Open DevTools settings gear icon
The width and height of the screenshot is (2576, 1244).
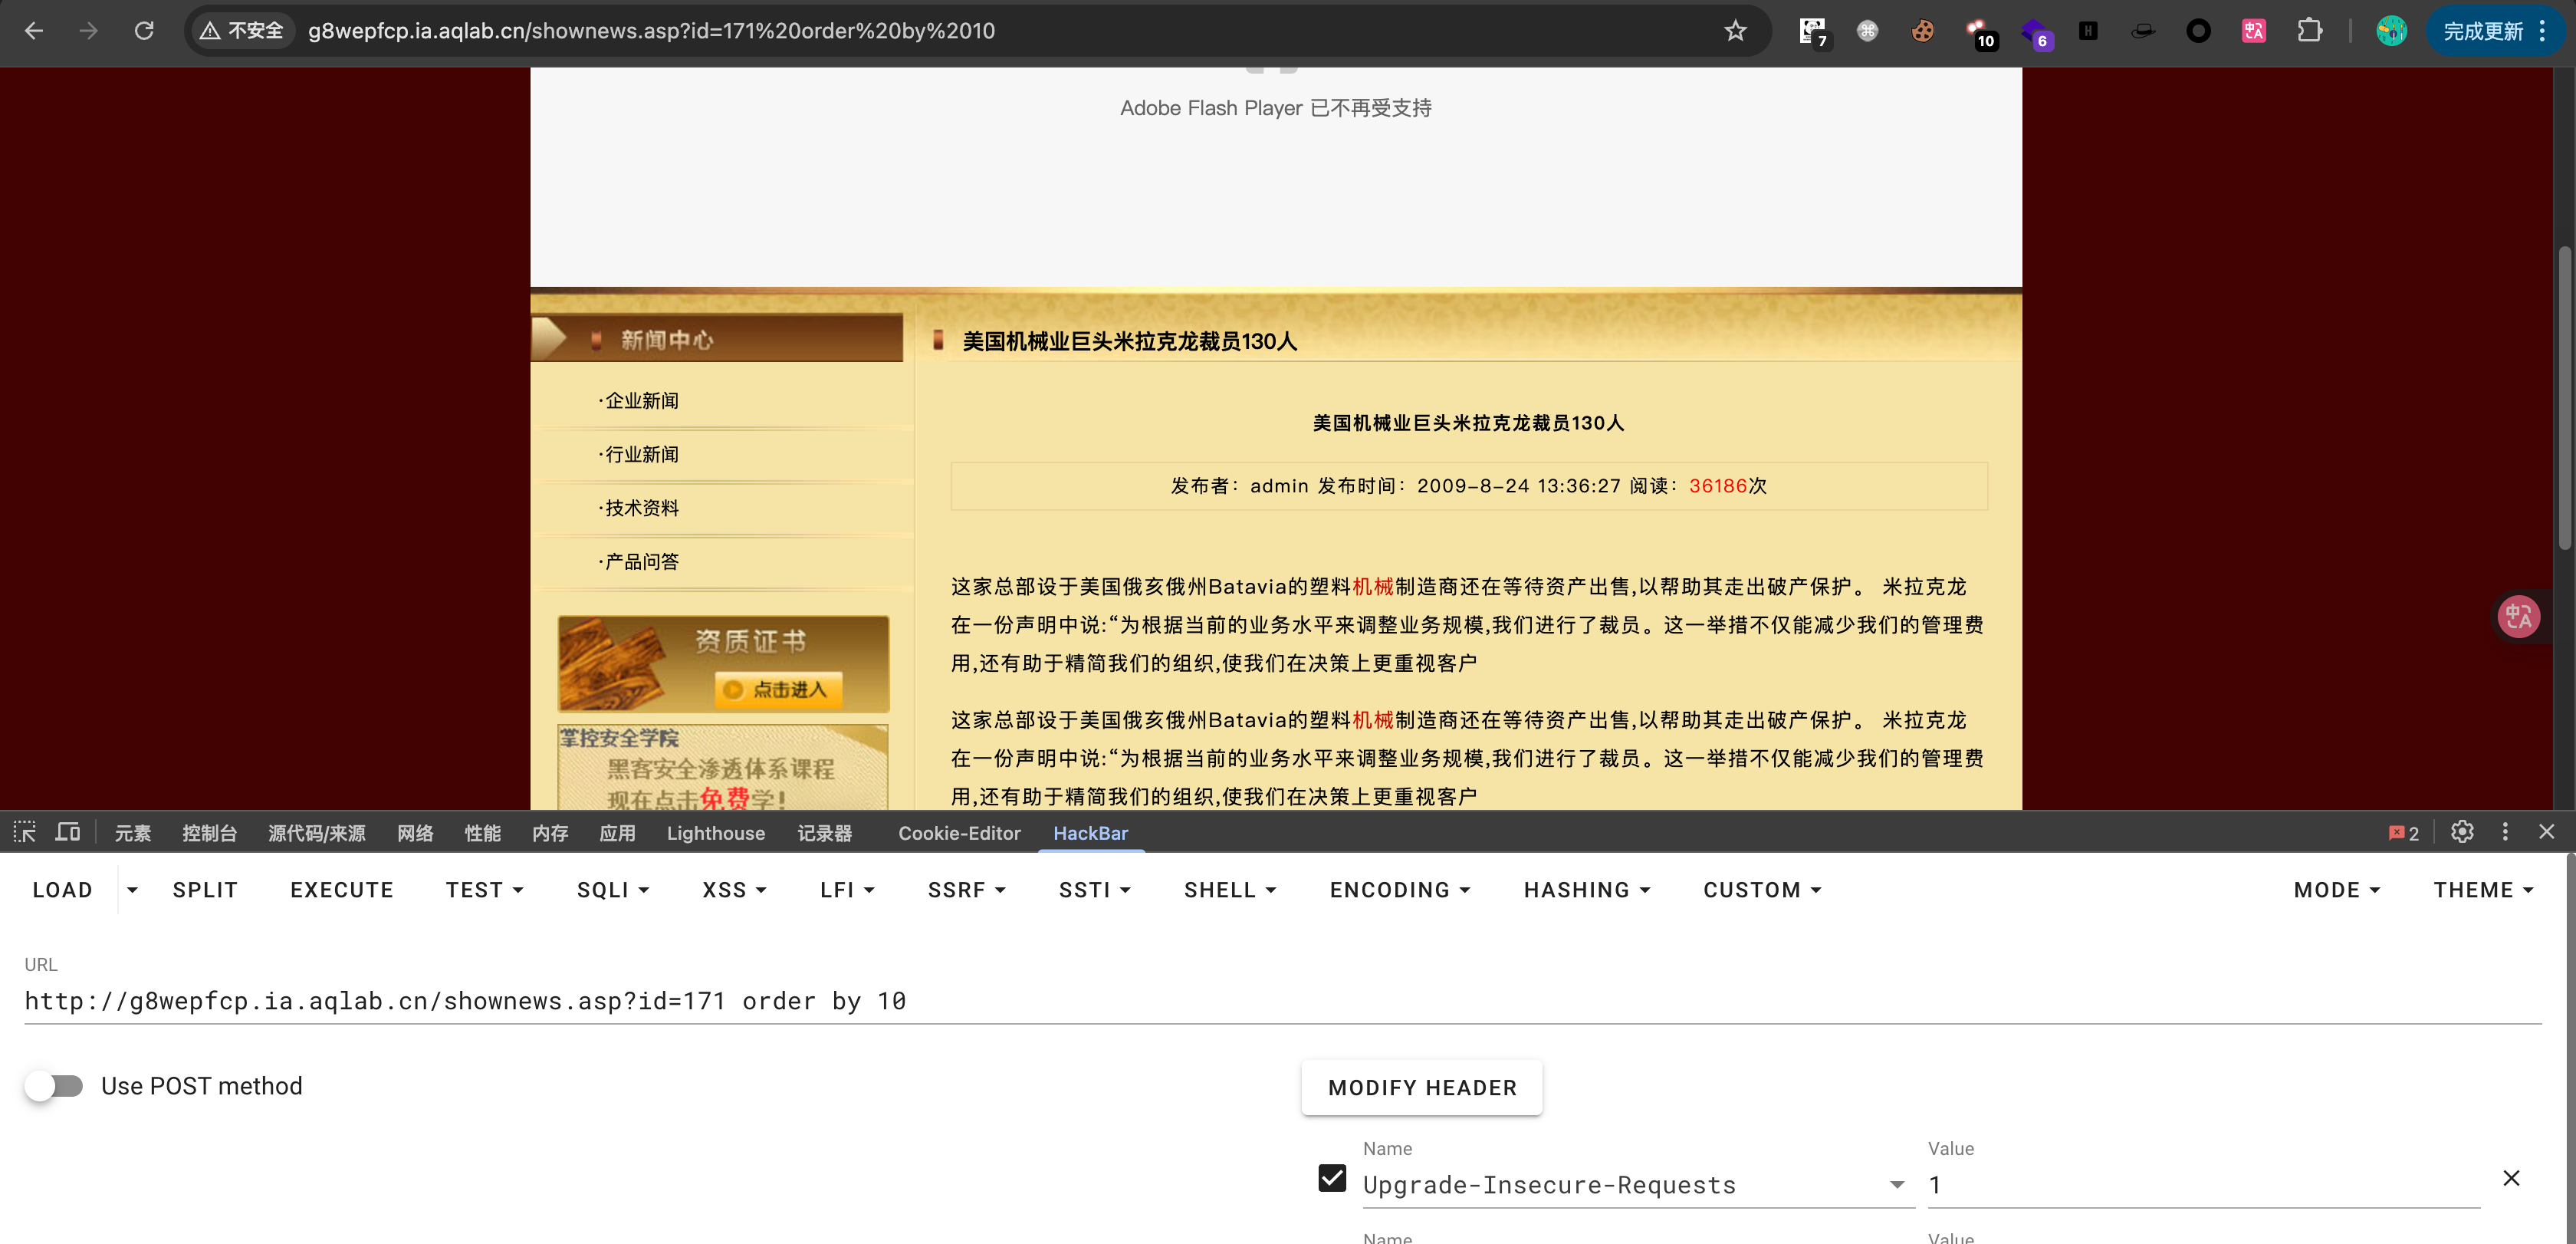point(2462,832)
